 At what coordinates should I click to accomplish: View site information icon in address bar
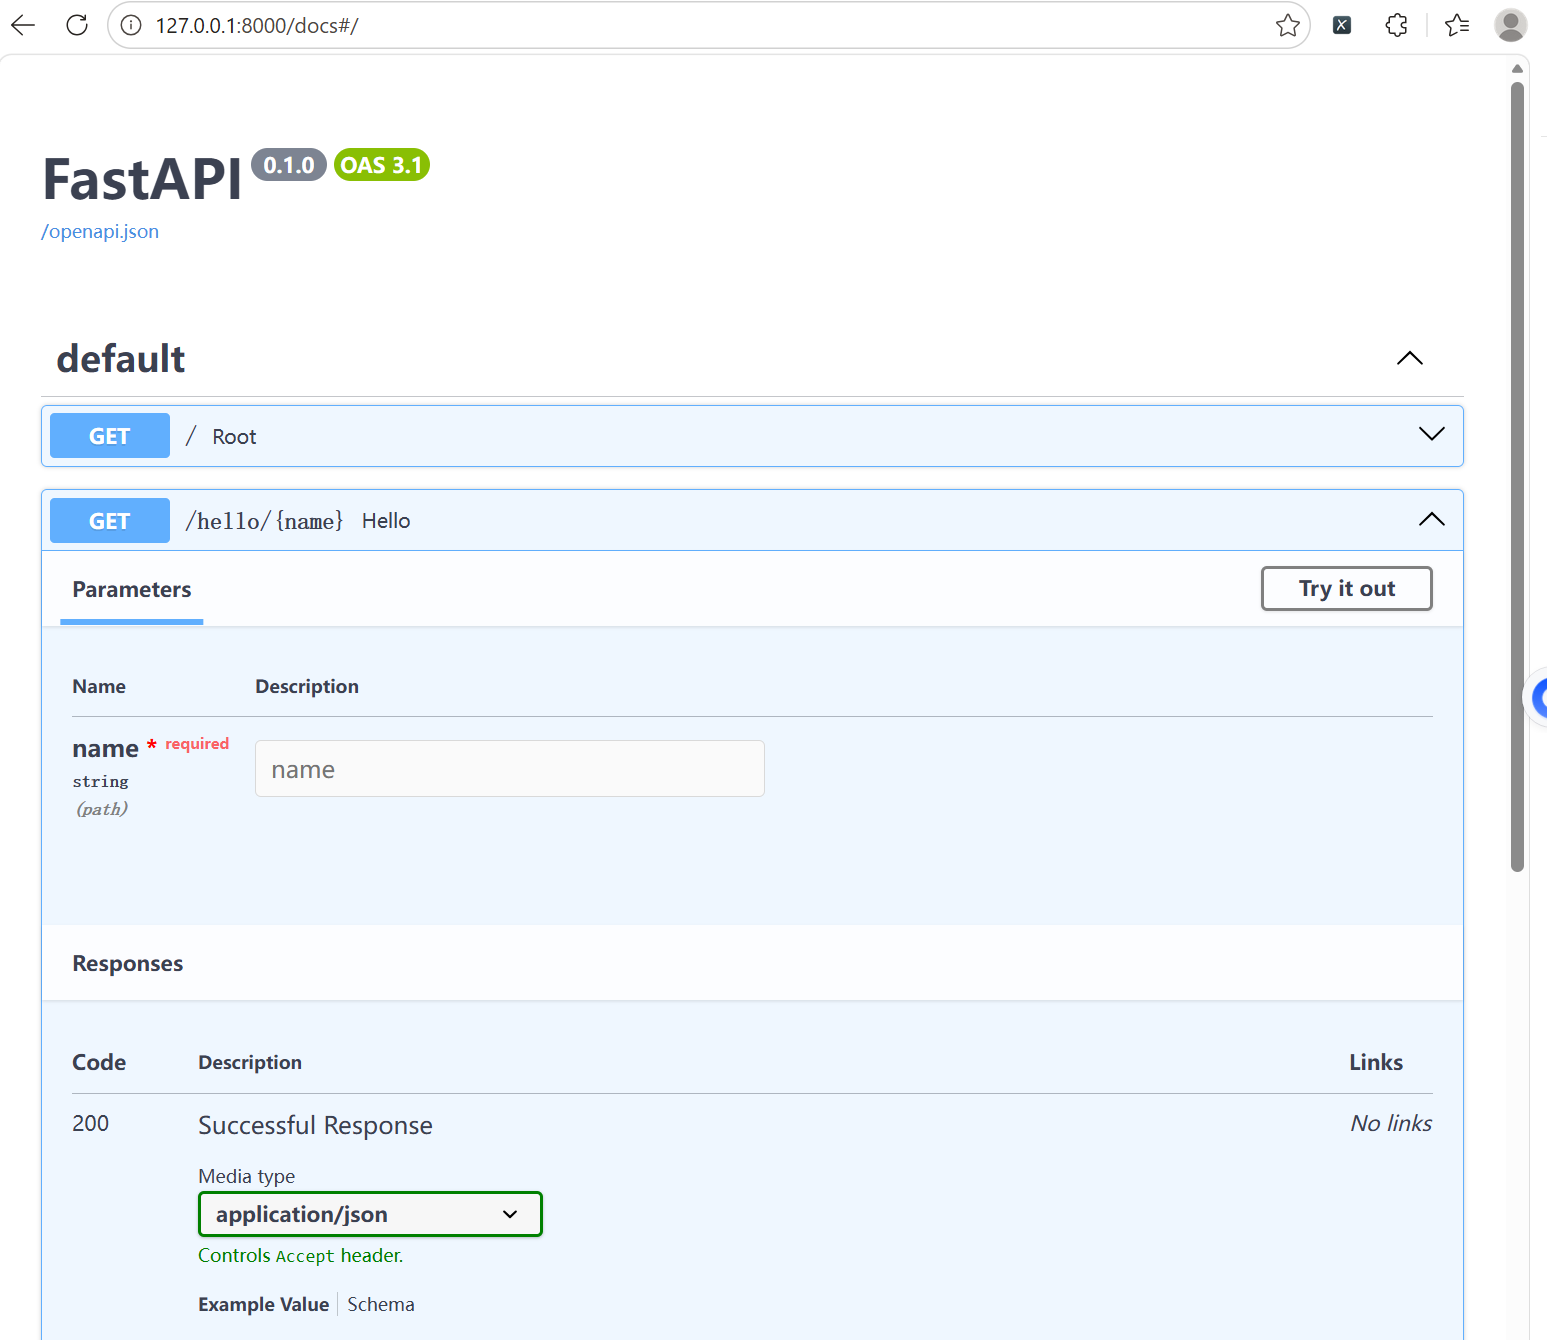point(131,25)
